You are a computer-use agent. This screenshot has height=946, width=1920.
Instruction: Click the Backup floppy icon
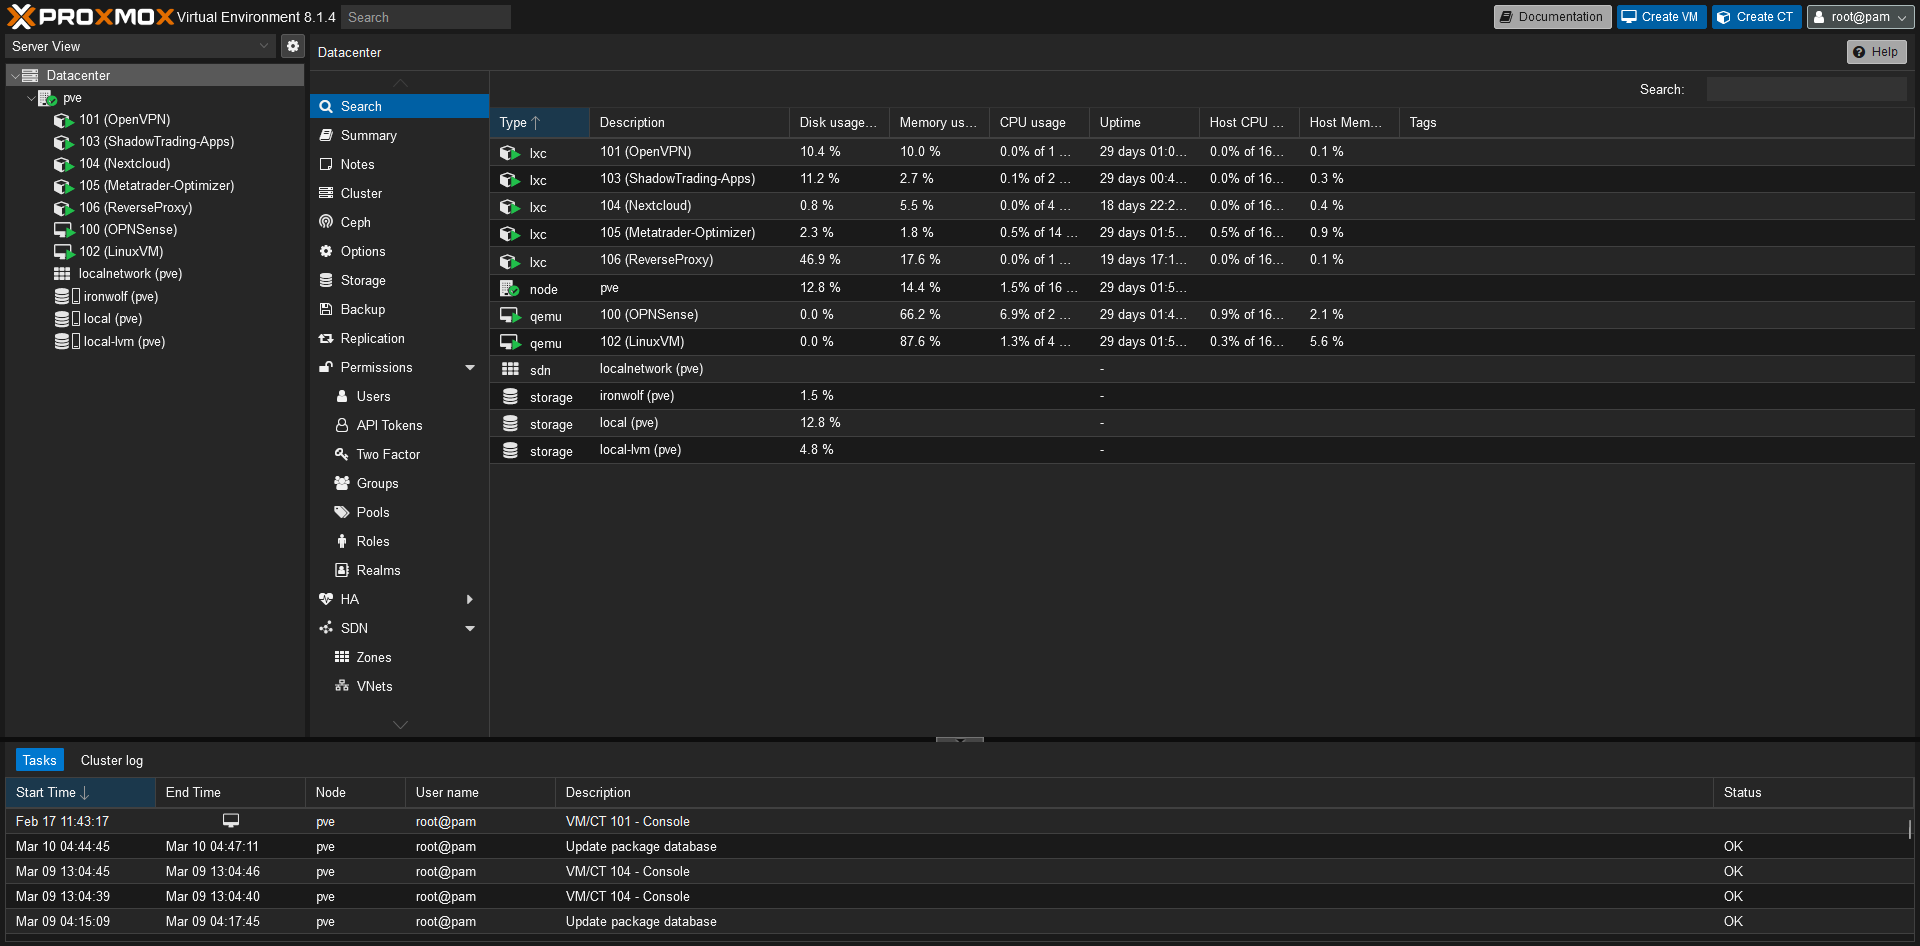326,309
